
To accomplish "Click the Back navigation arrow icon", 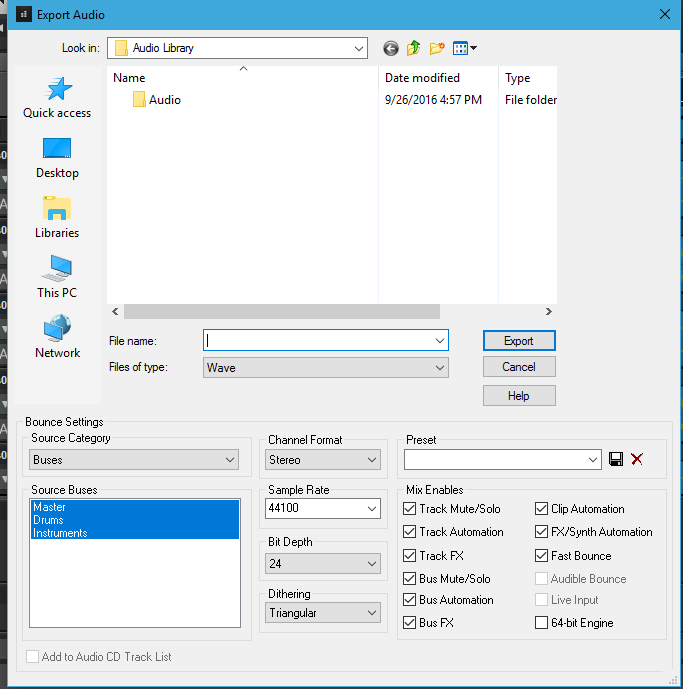I will pos(390,48).
